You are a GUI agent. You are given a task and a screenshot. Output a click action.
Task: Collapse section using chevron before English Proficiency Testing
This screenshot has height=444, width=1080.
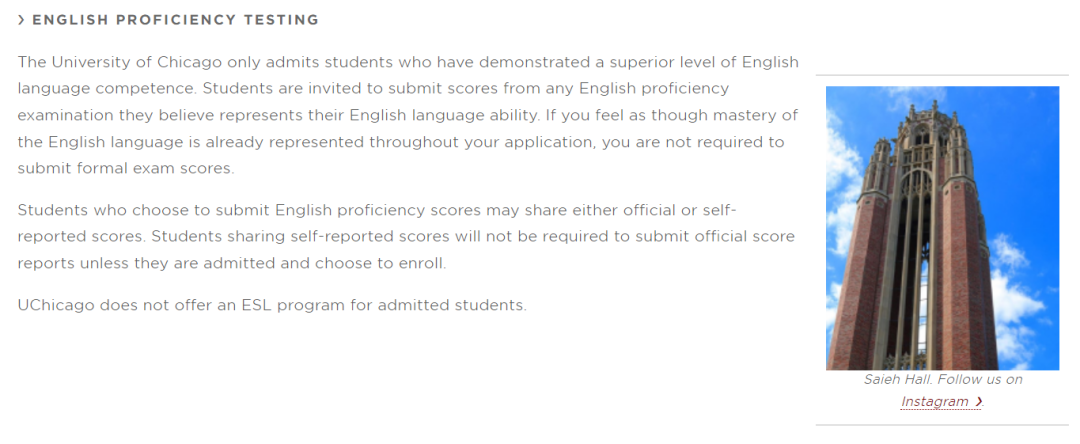[21, 20]
